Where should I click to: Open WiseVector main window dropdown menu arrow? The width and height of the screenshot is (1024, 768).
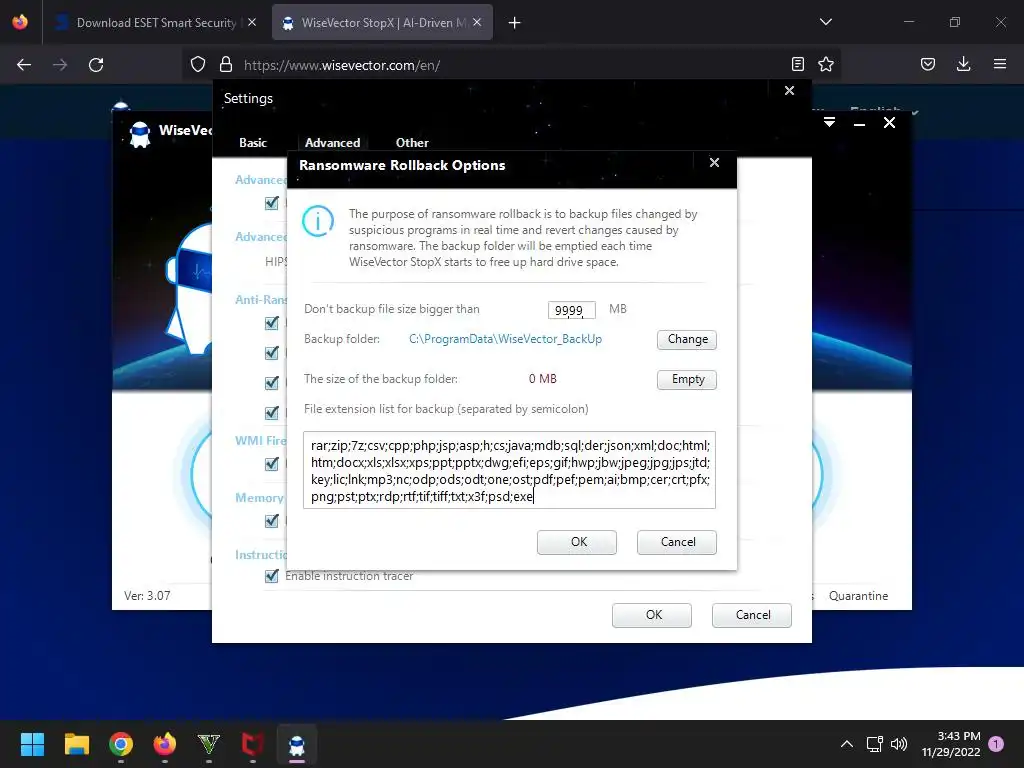829,123
